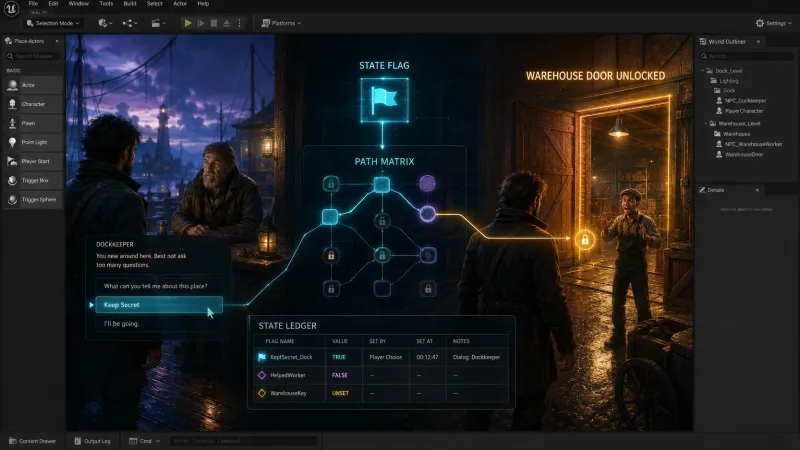Select the Player Start item
Screen dimensions: 800x450
(x=33, y=161)
